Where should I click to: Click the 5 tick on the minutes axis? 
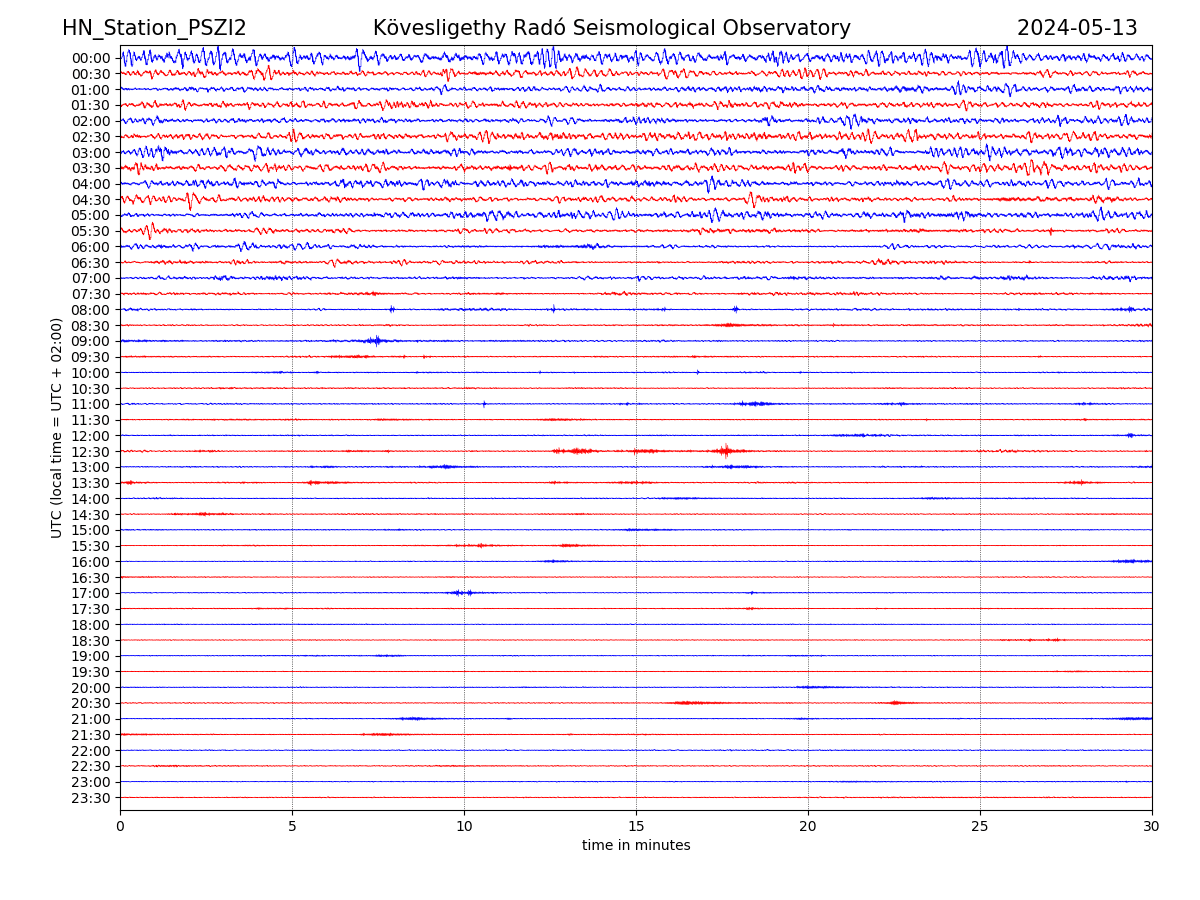[292, 827]
